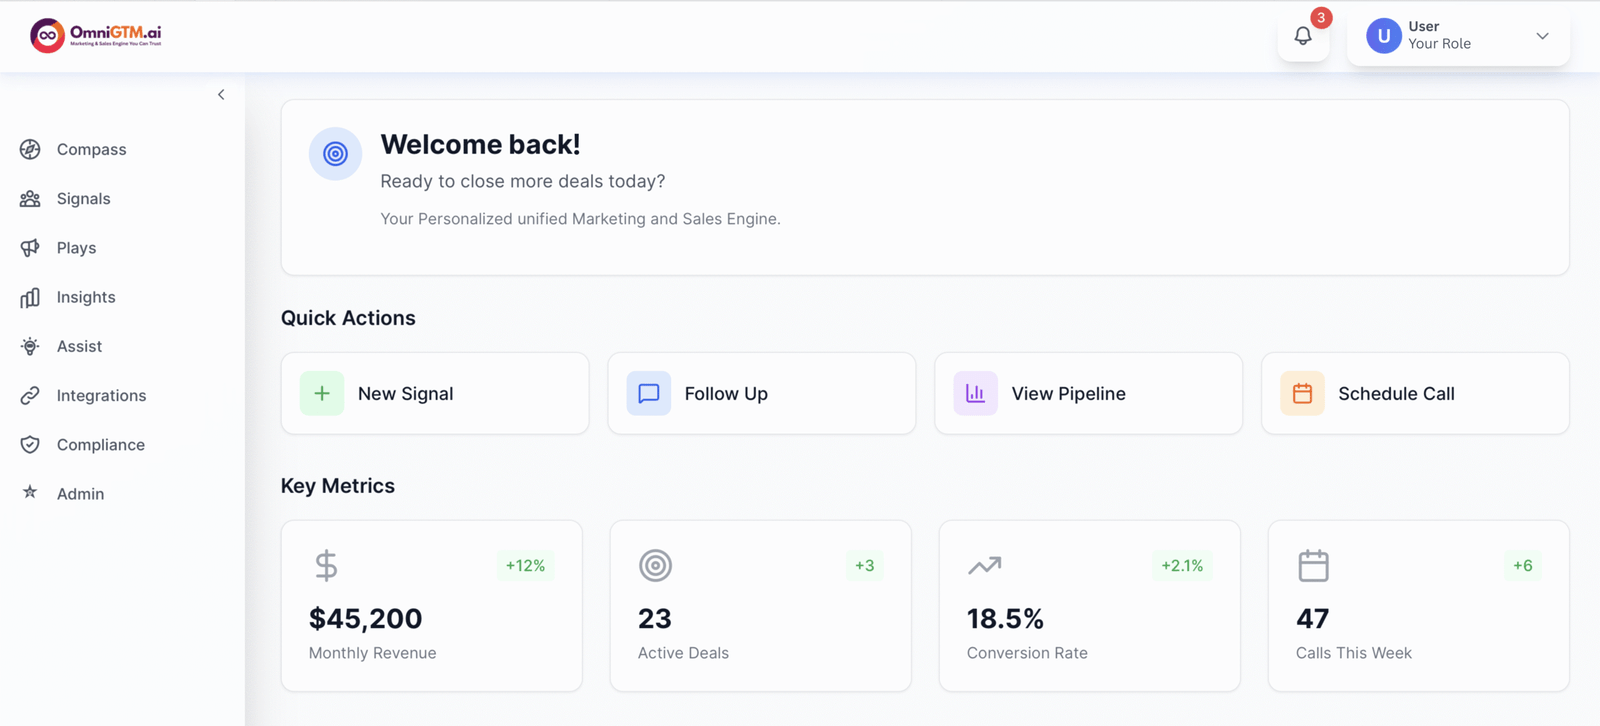1600x726 pixels.
Task: Click the Plays megaphone icon
Action: point(30,248)
